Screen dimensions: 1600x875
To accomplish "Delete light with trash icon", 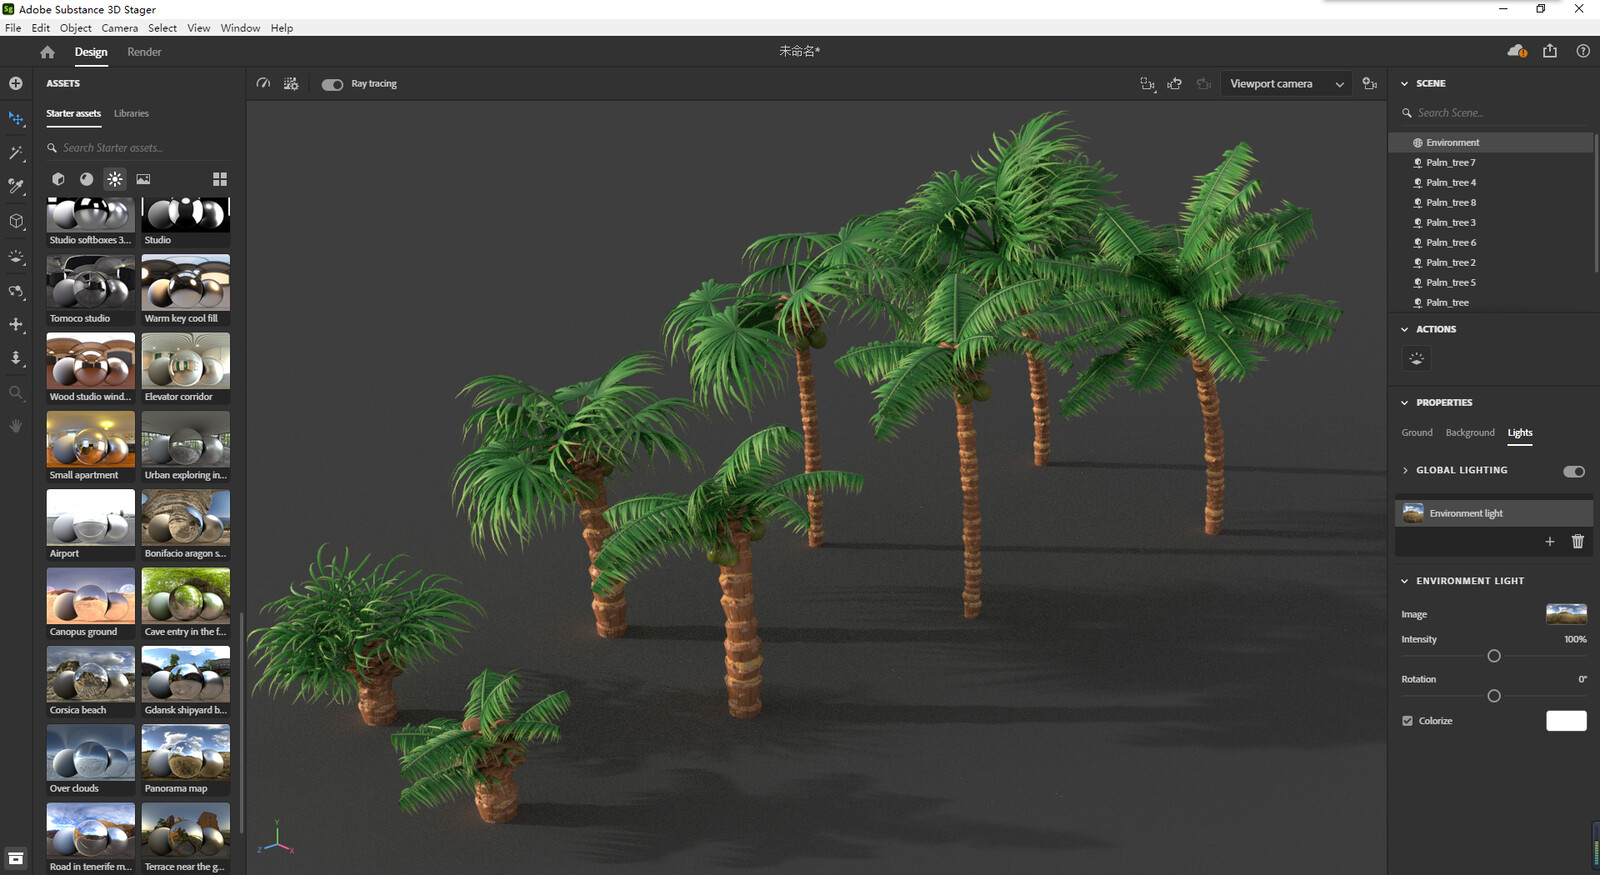I will [1578, 541].
